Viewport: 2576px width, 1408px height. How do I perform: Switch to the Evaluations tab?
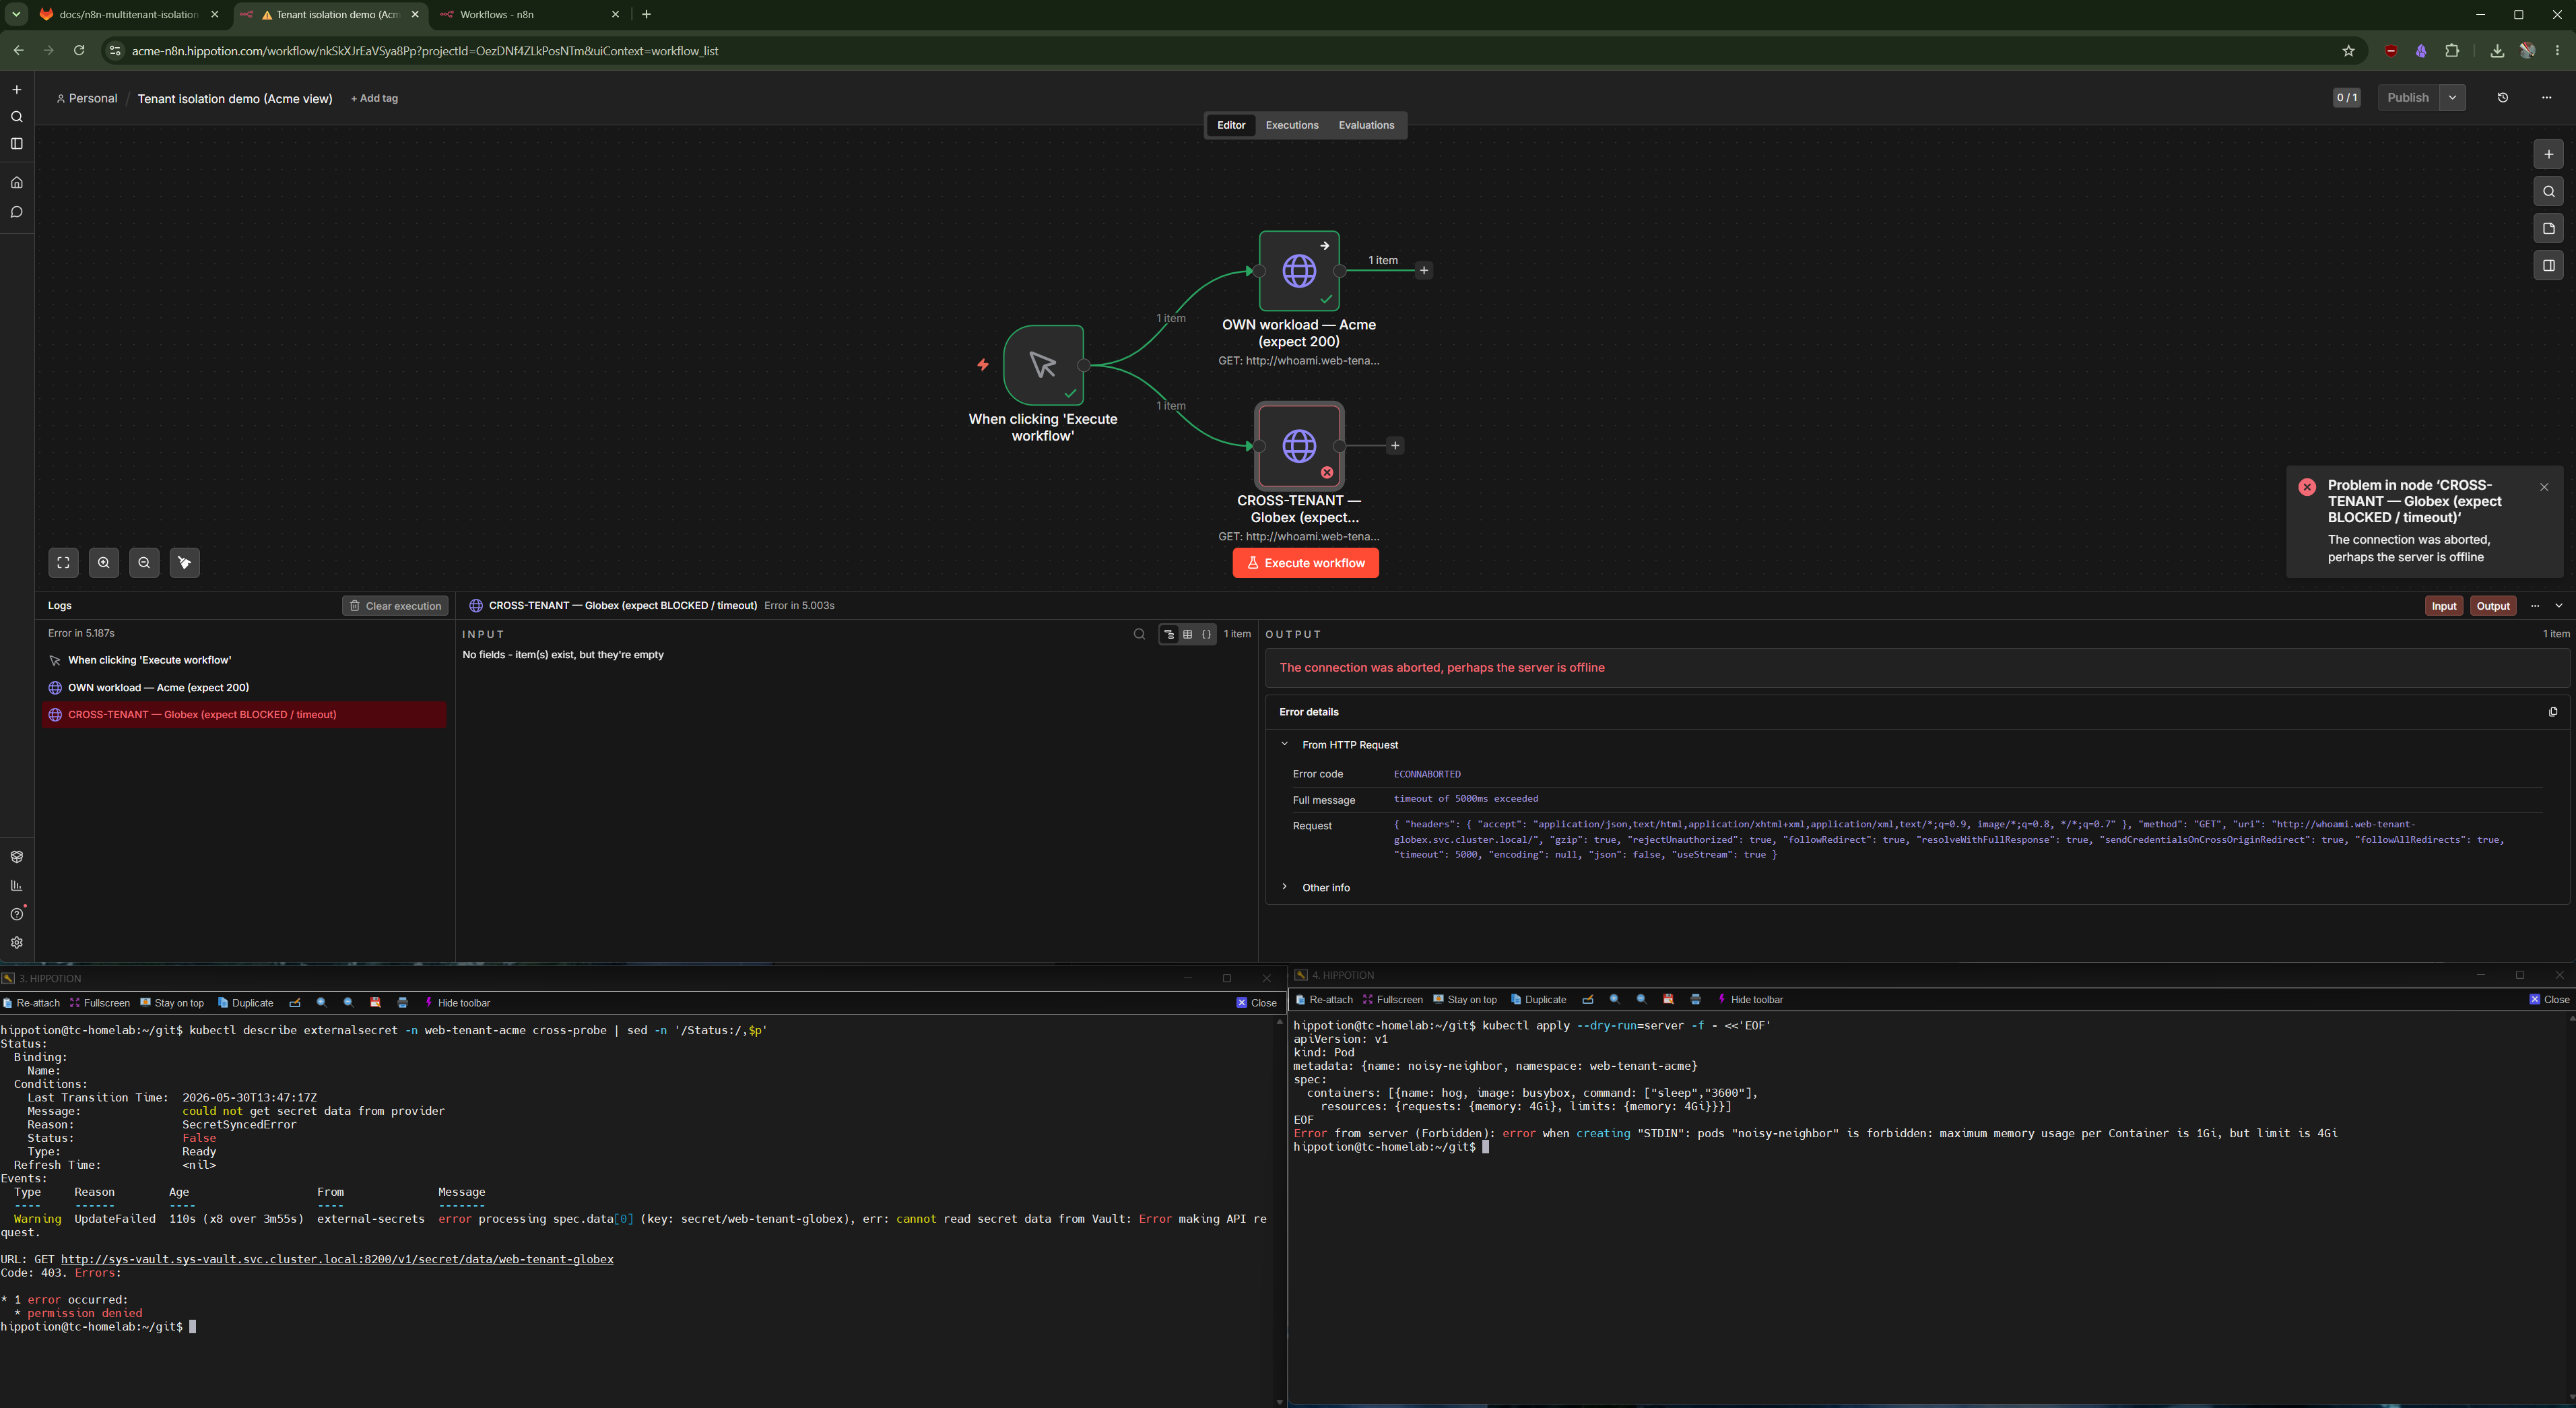click(x=1366, y=126)
